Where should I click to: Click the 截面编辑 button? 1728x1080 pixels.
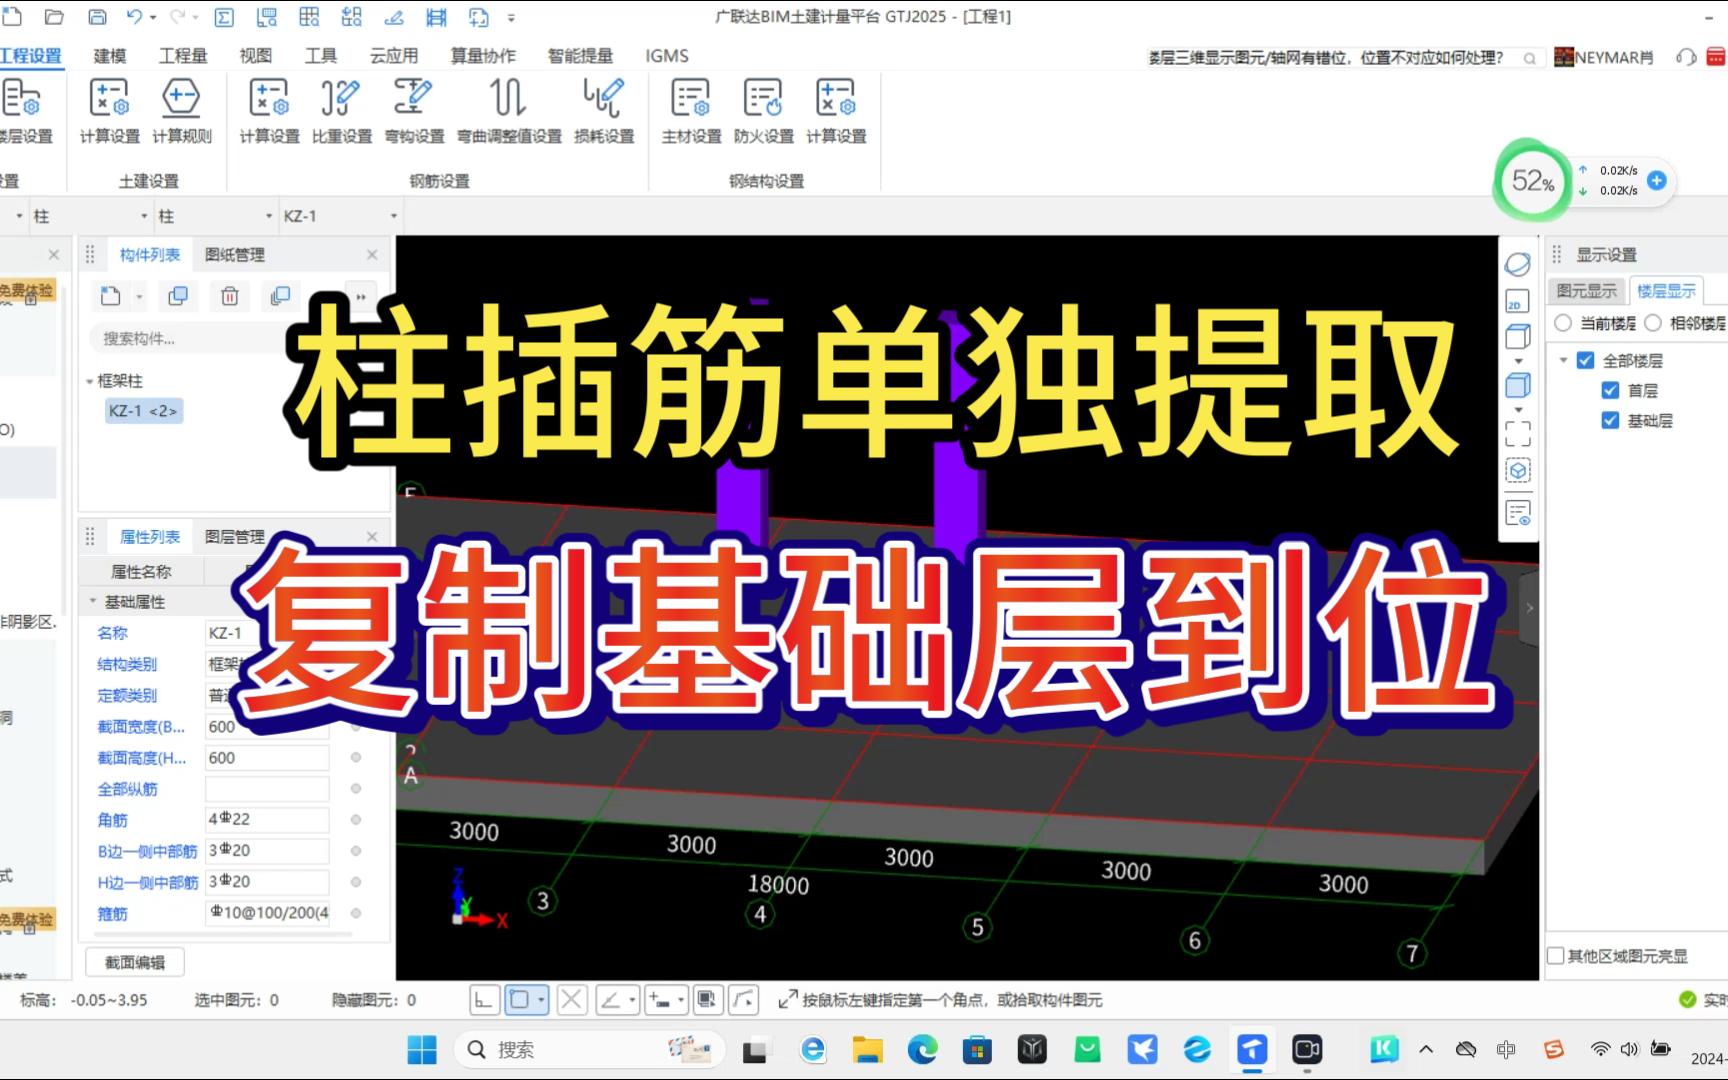click(x=133, y=961)
